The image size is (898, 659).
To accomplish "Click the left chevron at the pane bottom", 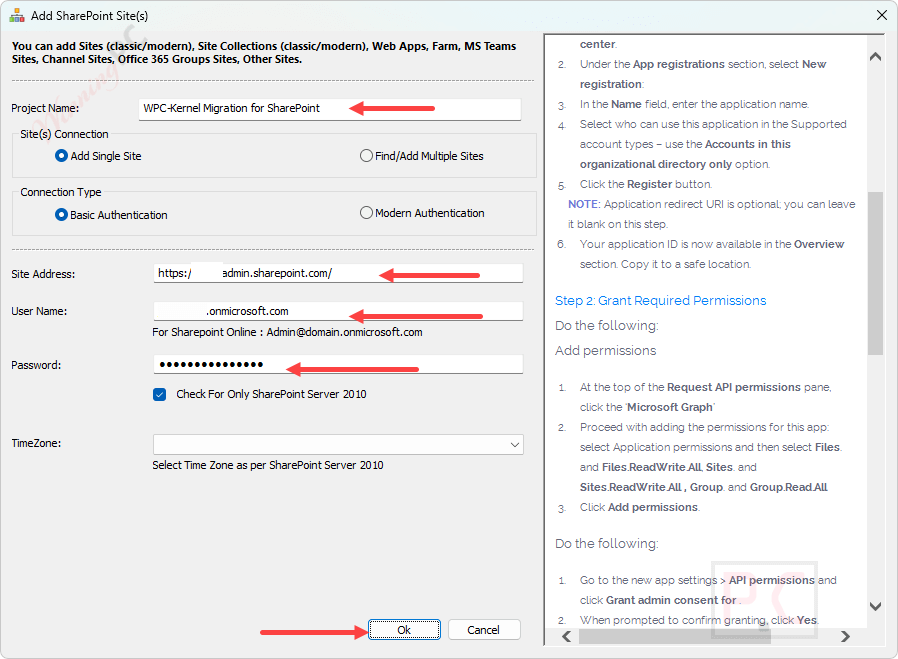I will pyautogui.click(x=565, y=636).
